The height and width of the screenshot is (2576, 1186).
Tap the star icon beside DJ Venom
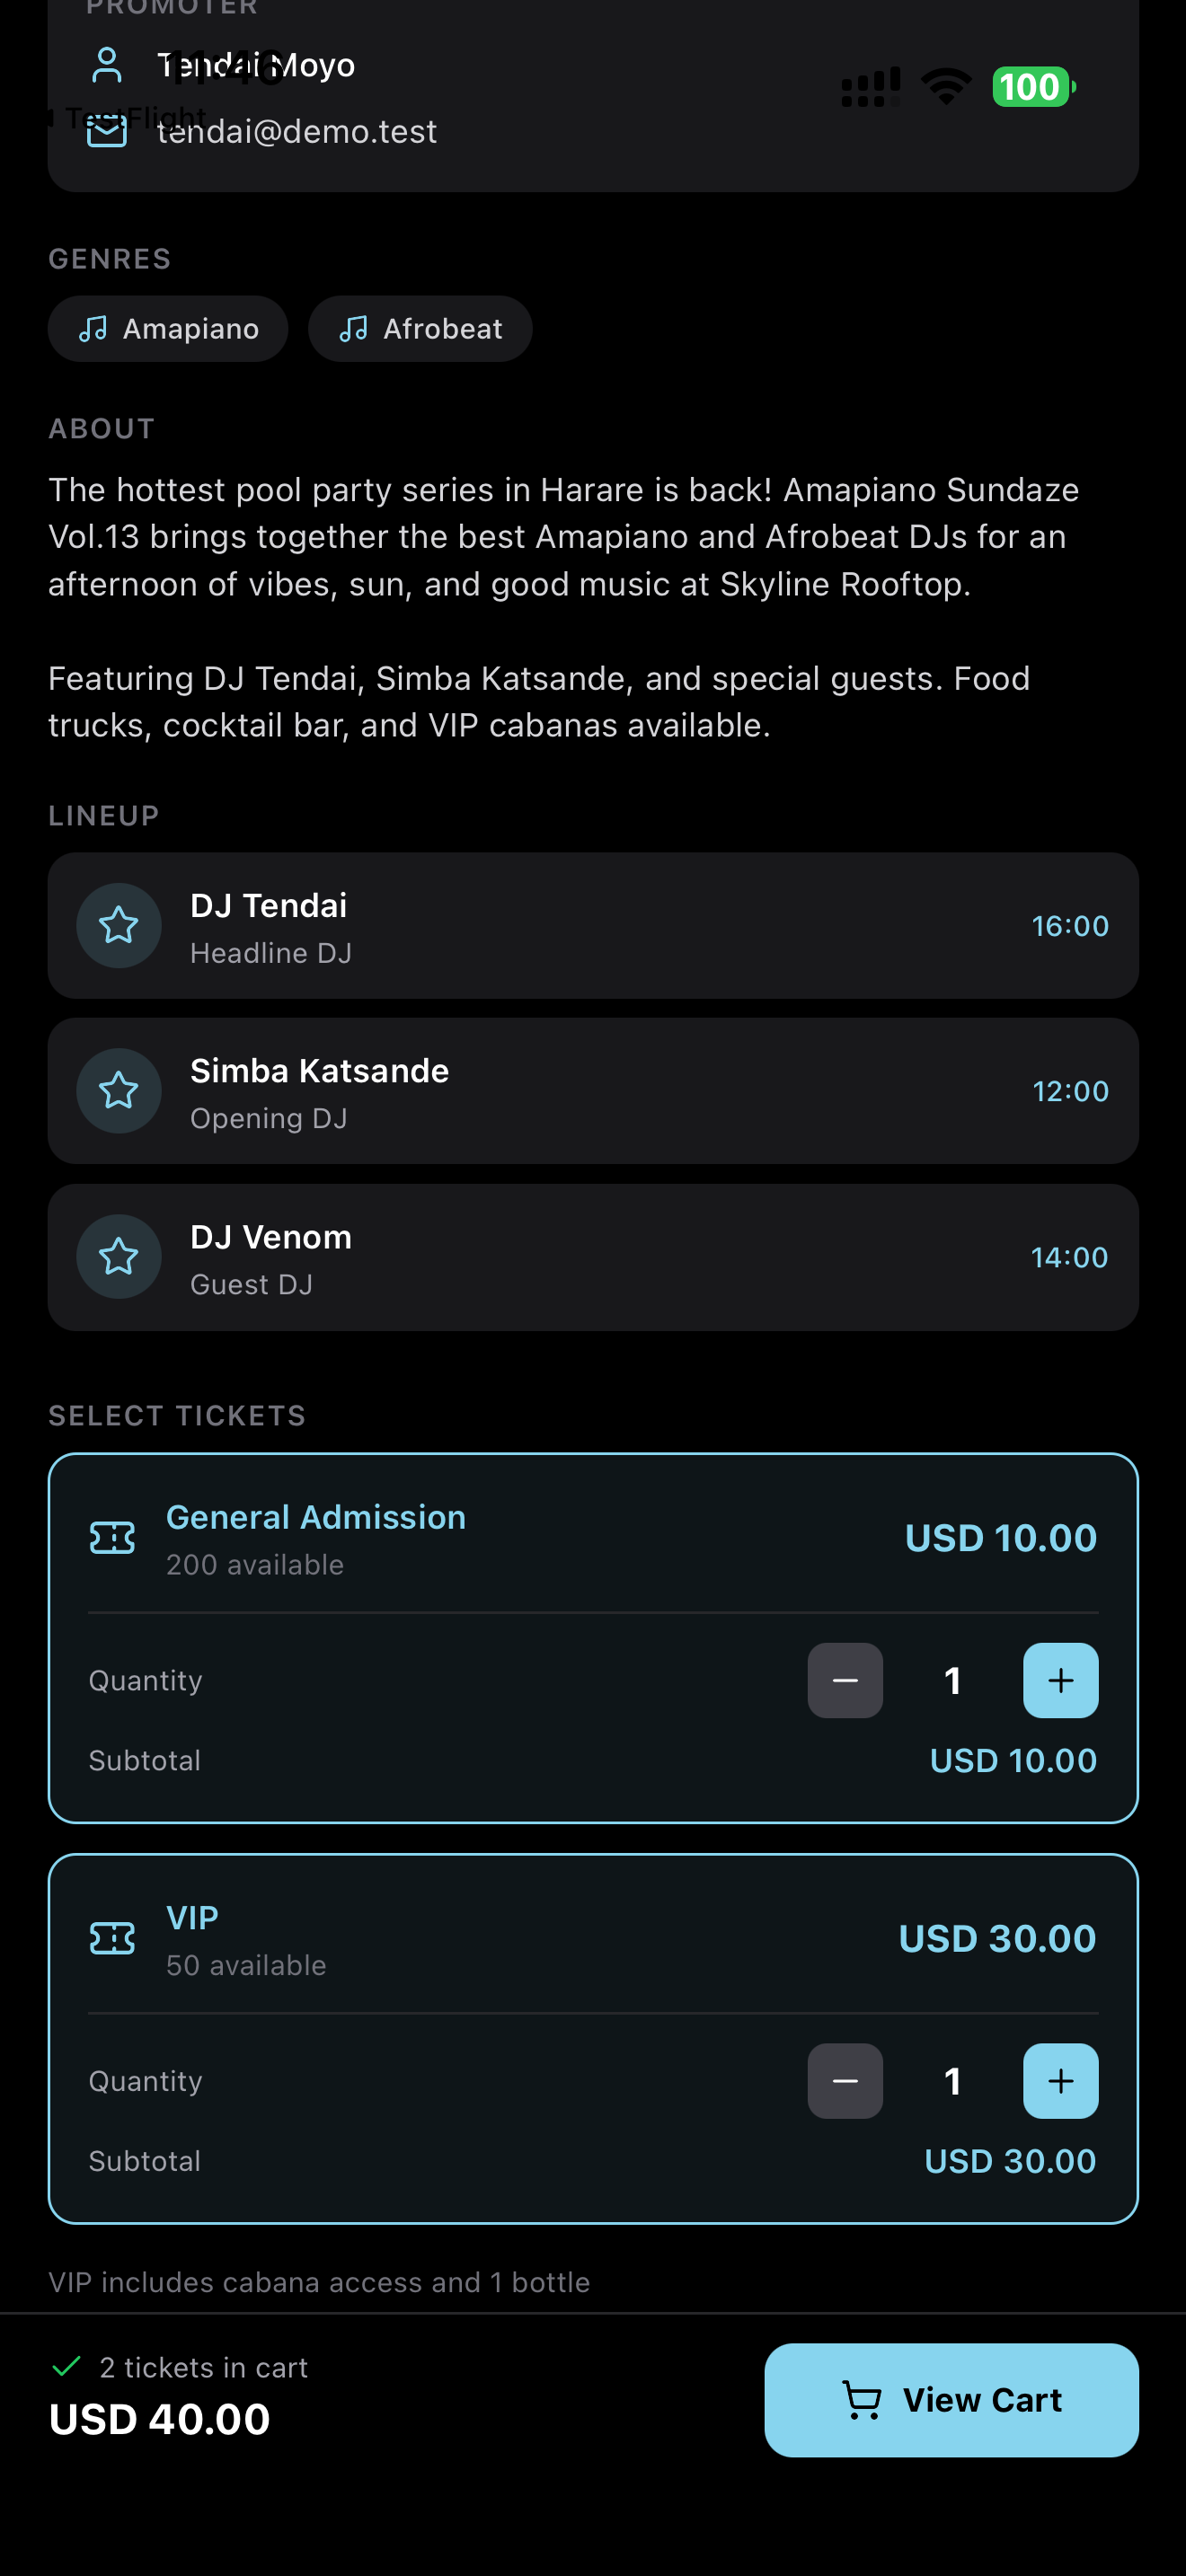click(x=119, y=1256)
